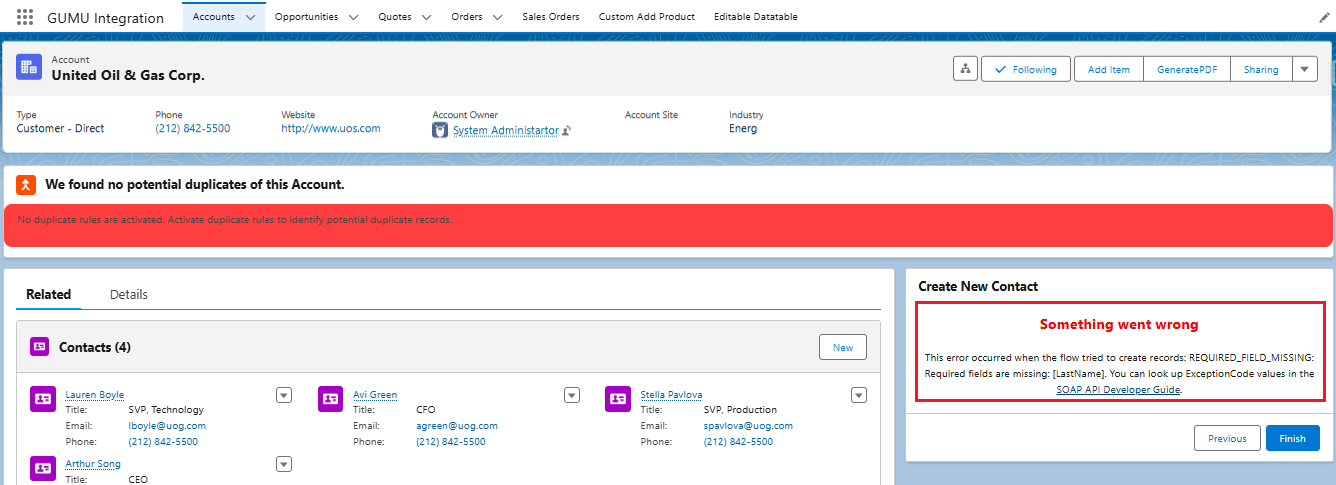
Task: Switch to the Details tab
Action: [x=129, y=294]
